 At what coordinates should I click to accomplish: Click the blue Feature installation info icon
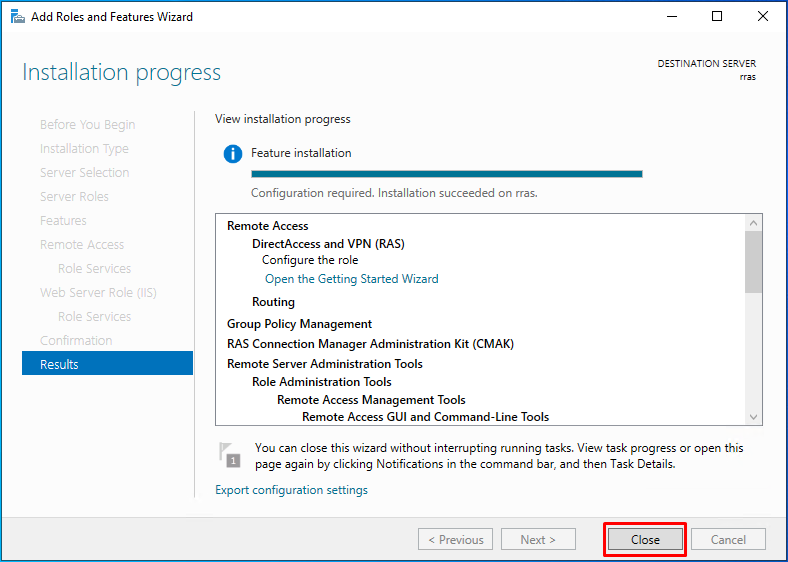coord(233,153)
